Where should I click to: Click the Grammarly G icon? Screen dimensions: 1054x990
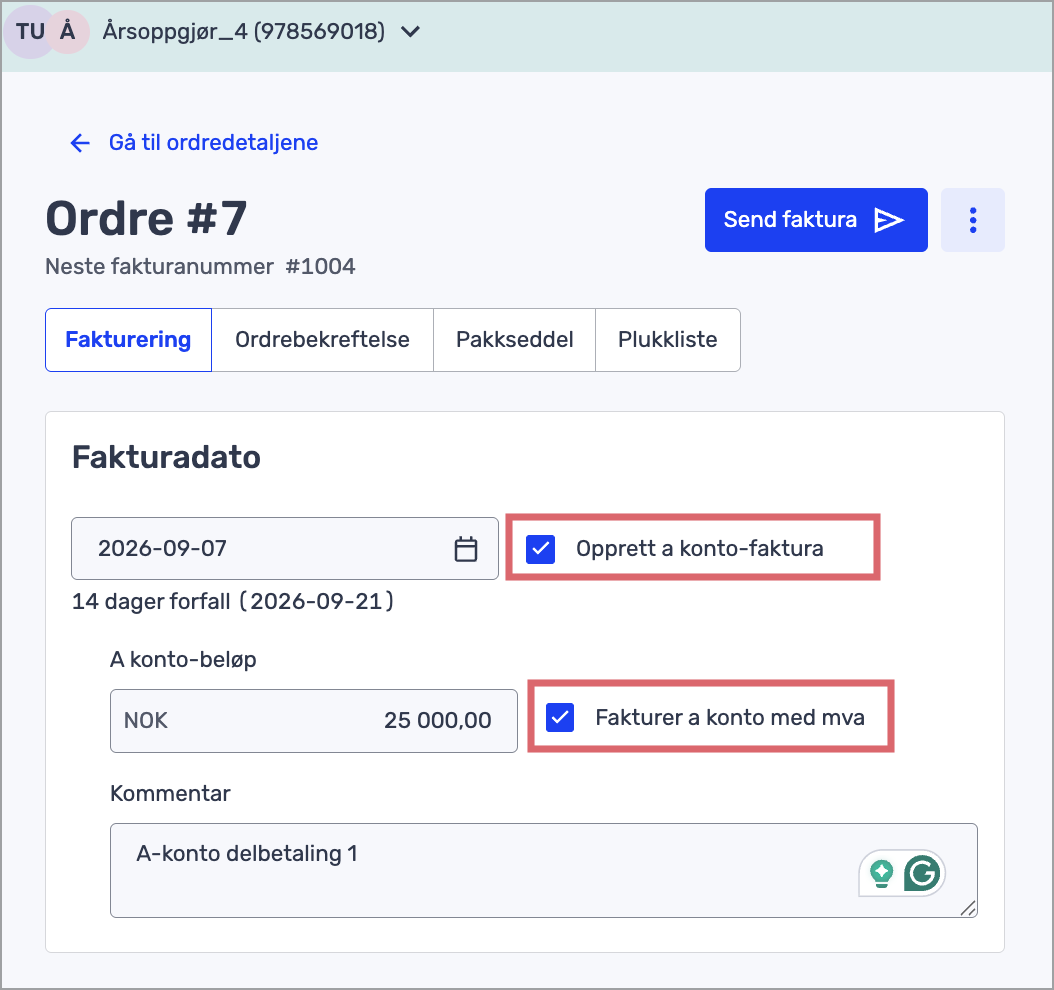coord(922,873)
